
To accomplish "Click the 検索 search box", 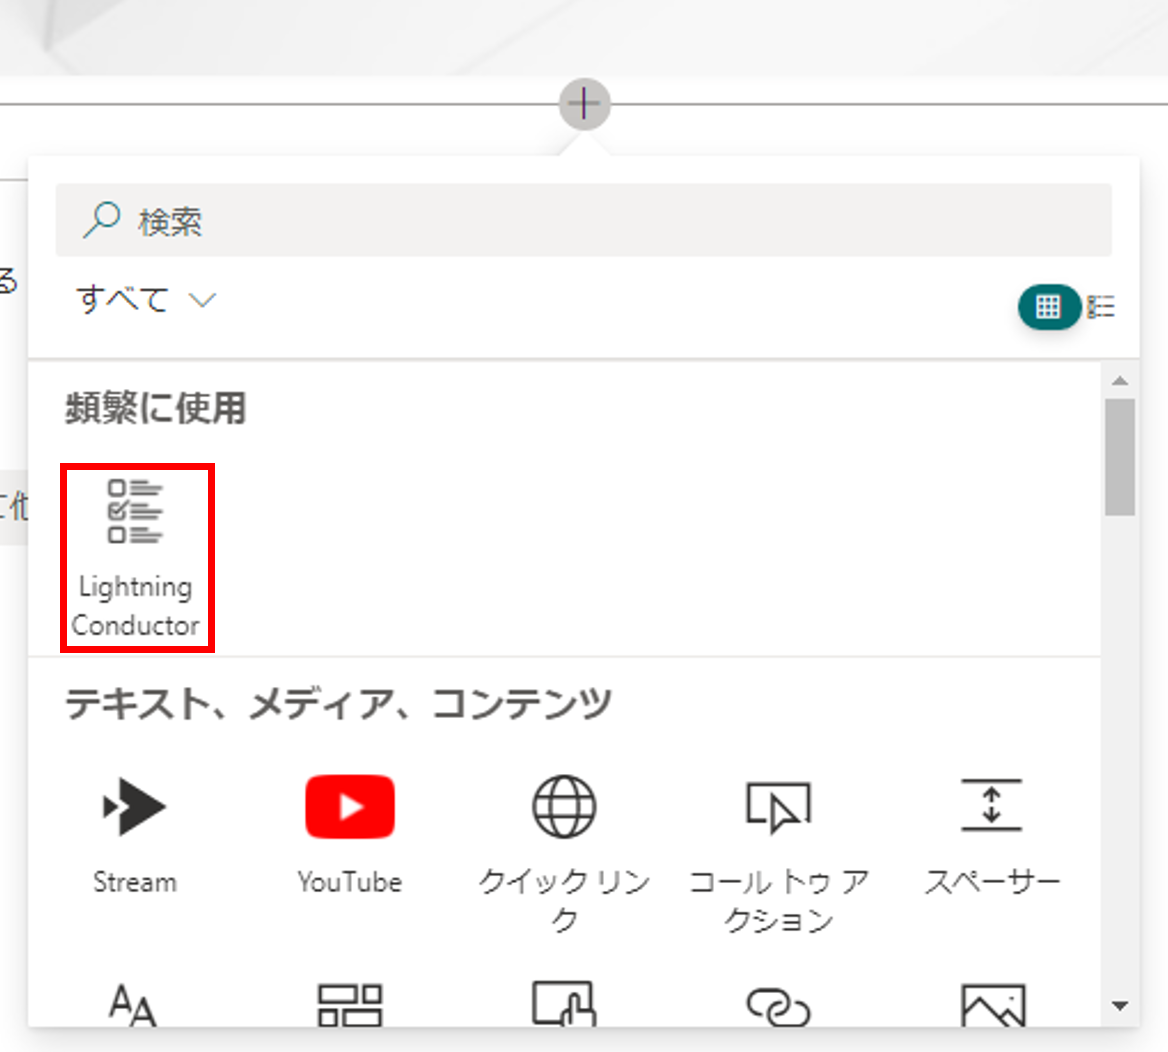I will tap(600, 221).
